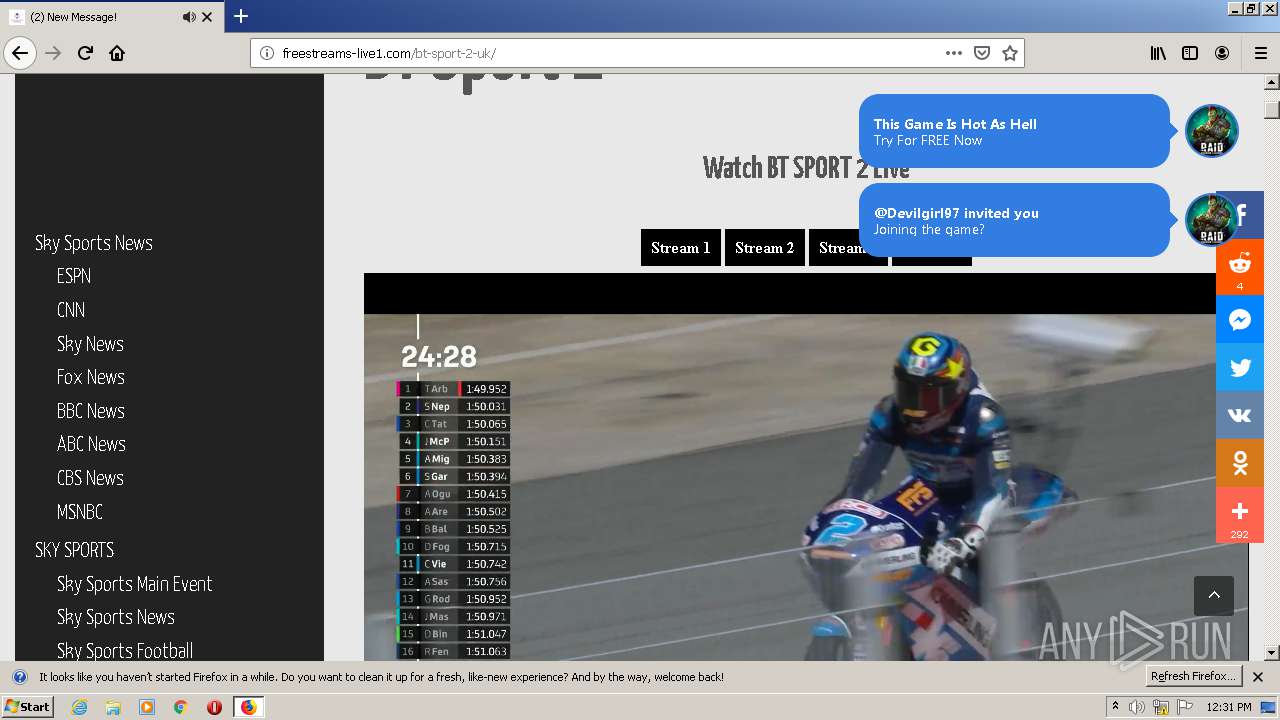Image resolution: width=1280 pixels, height=720 pixels.
Task: Open CNN channel link
Action: [71, 310]
